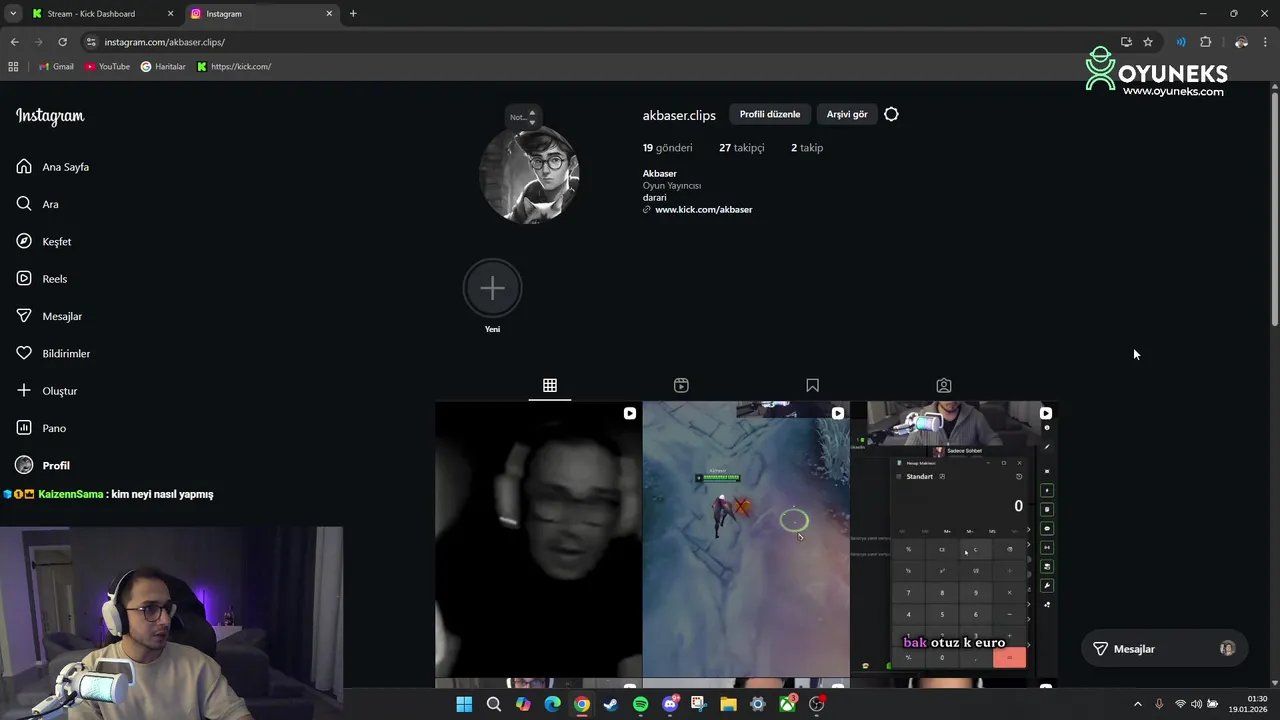Open the Chrome profile avatar
Image resolution: width=1280 pixels, height=720 pixels.
pos(1241,42)
